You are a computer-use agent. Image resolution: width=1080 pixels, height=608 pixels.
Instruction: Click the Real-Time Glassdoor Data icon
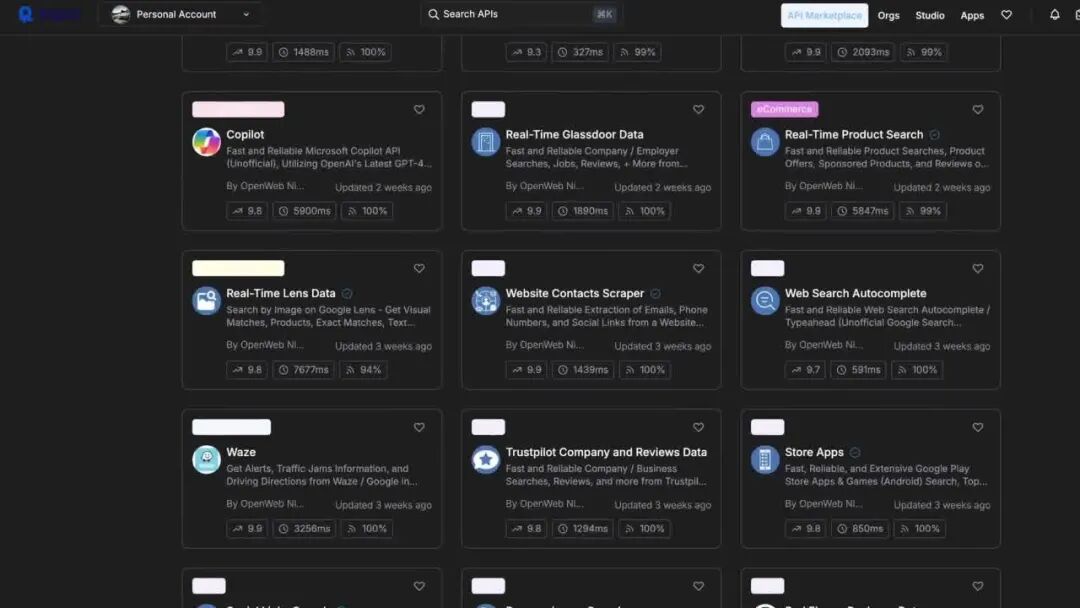click(x=485, y=142)
